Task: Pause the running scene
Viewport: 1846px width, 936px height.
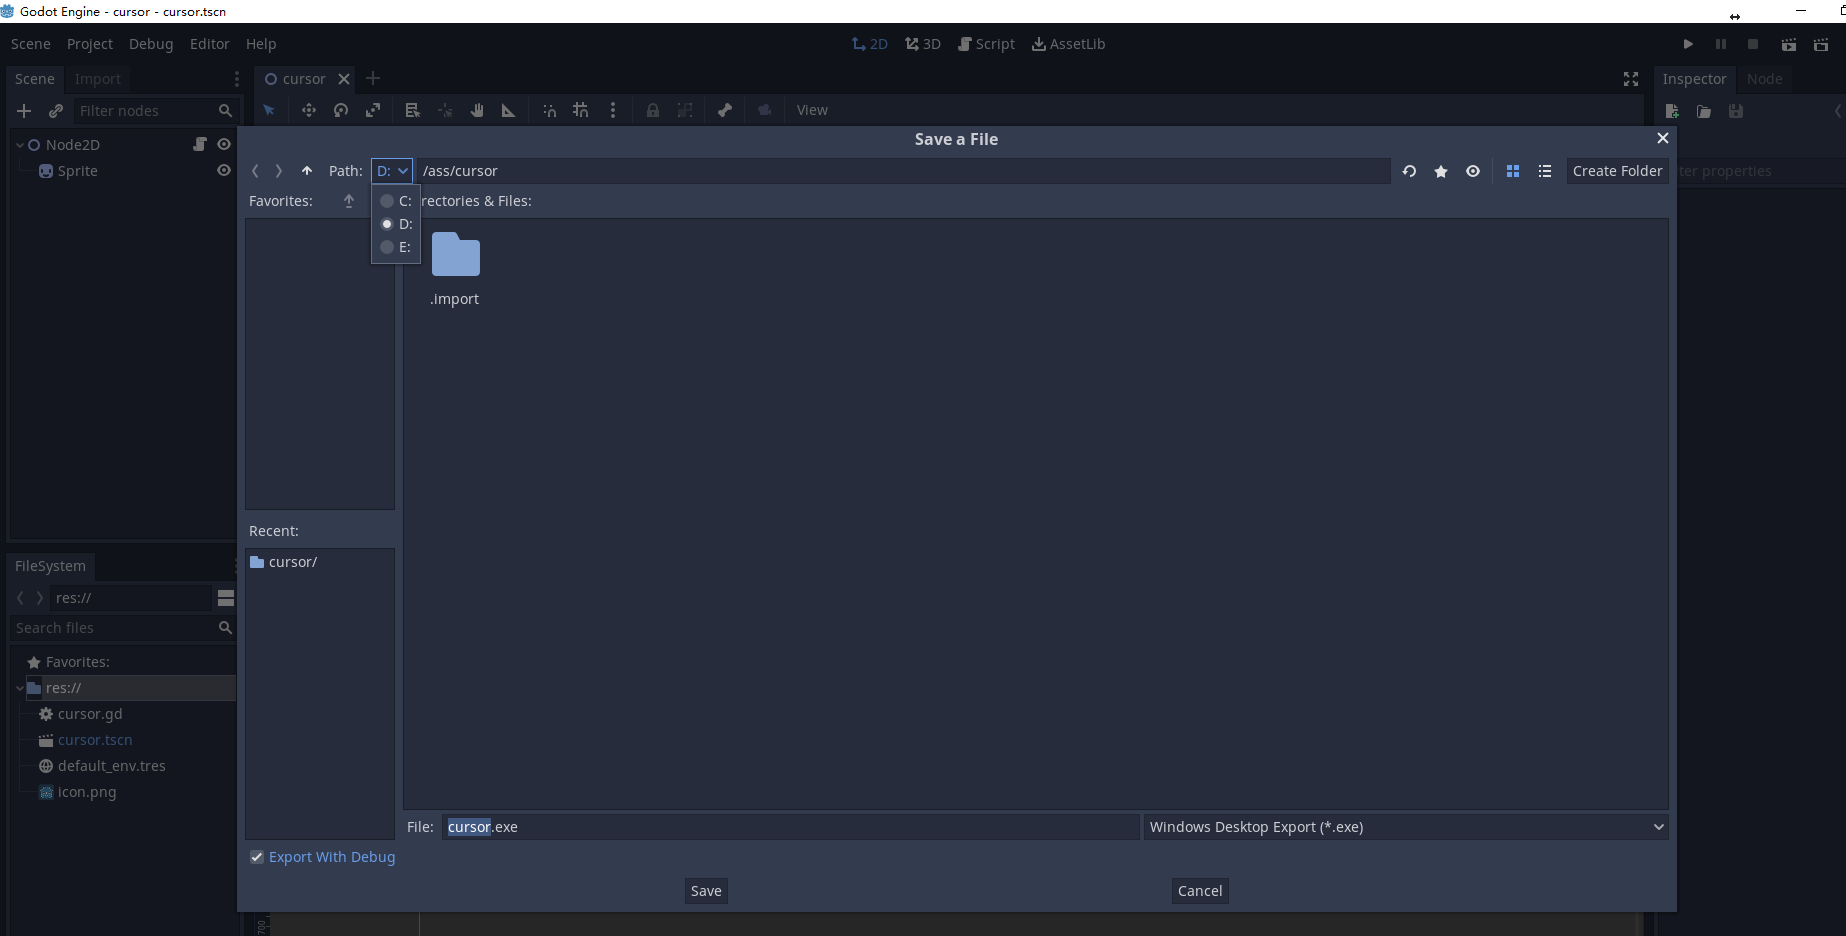Action: point(1721,44)
